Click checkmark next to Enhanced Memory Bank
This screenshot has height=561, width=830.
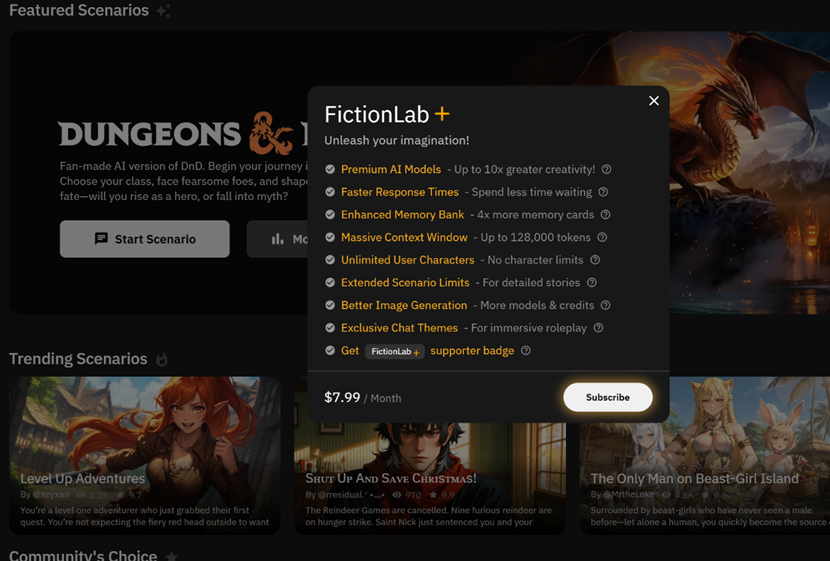pos(330,214)
